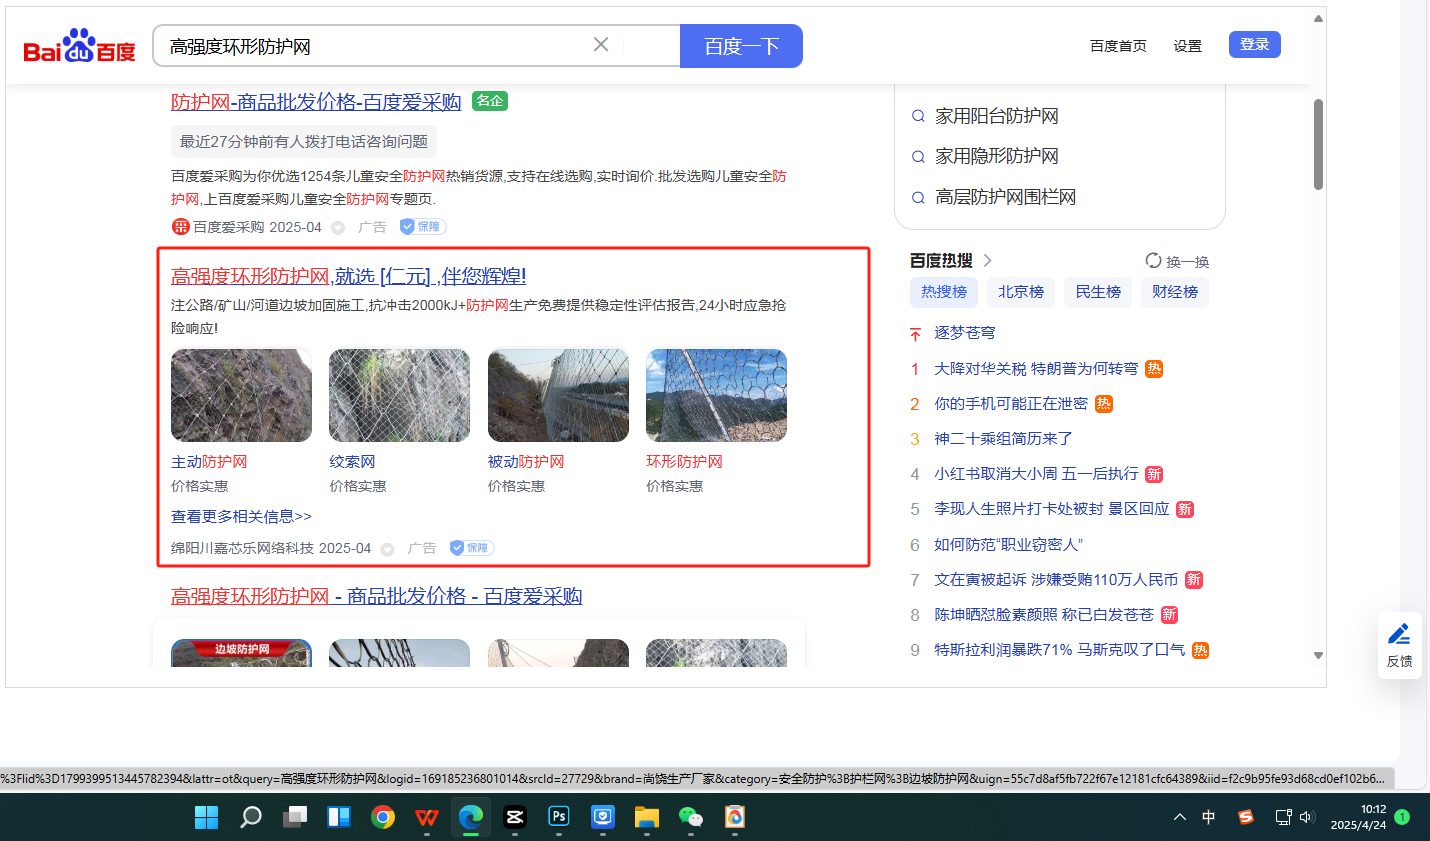Expand dropdown arrow next to 百度爱采购 2025-04
1430x841 pixels.
tap(338, 228)
